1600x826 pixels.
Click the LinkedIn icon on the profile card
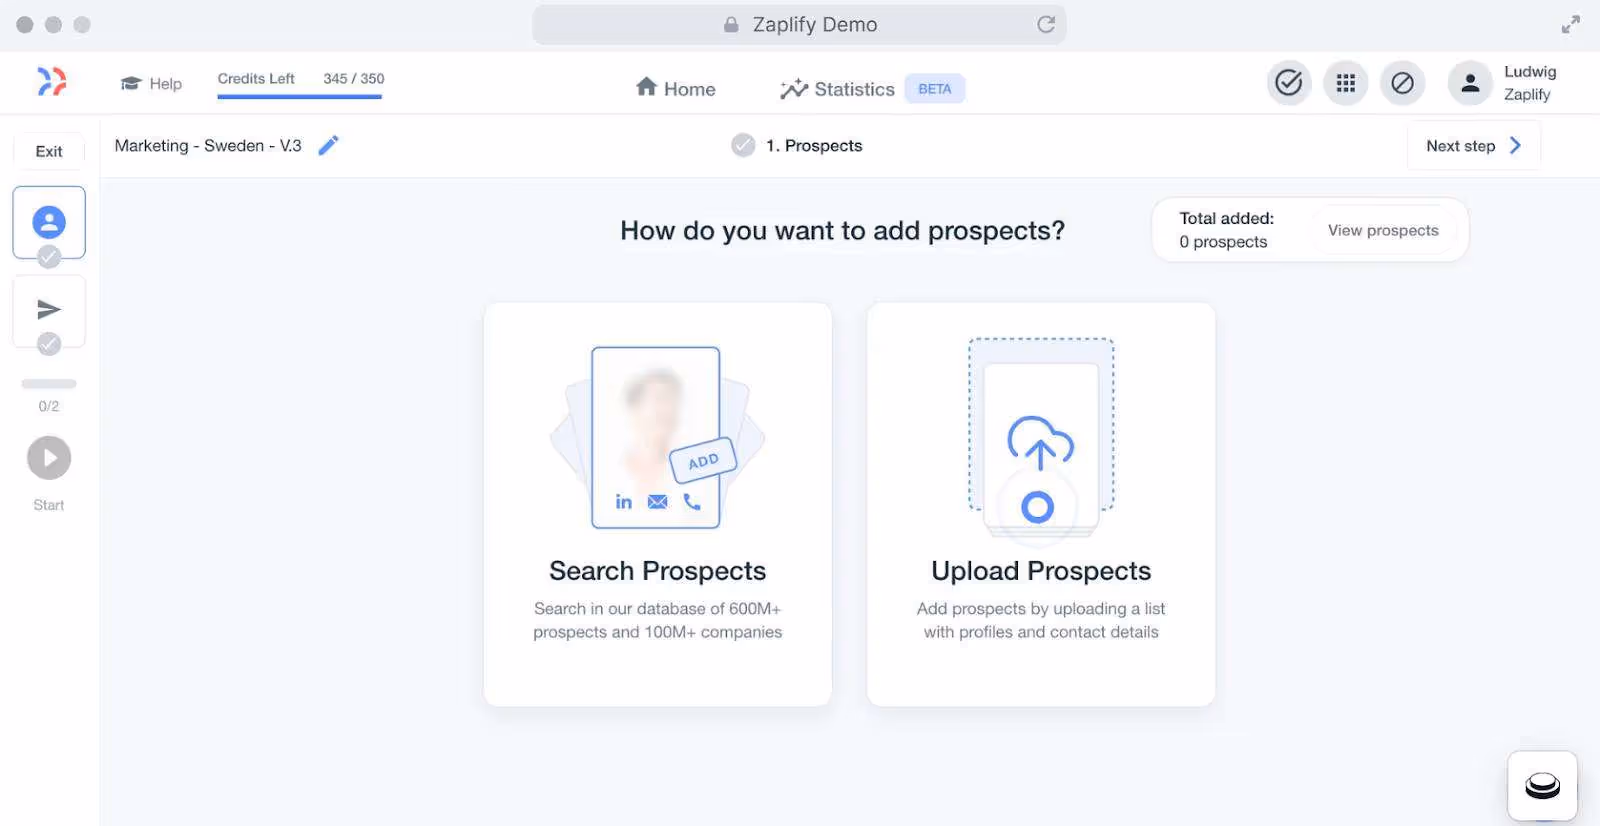pos(624,501)
